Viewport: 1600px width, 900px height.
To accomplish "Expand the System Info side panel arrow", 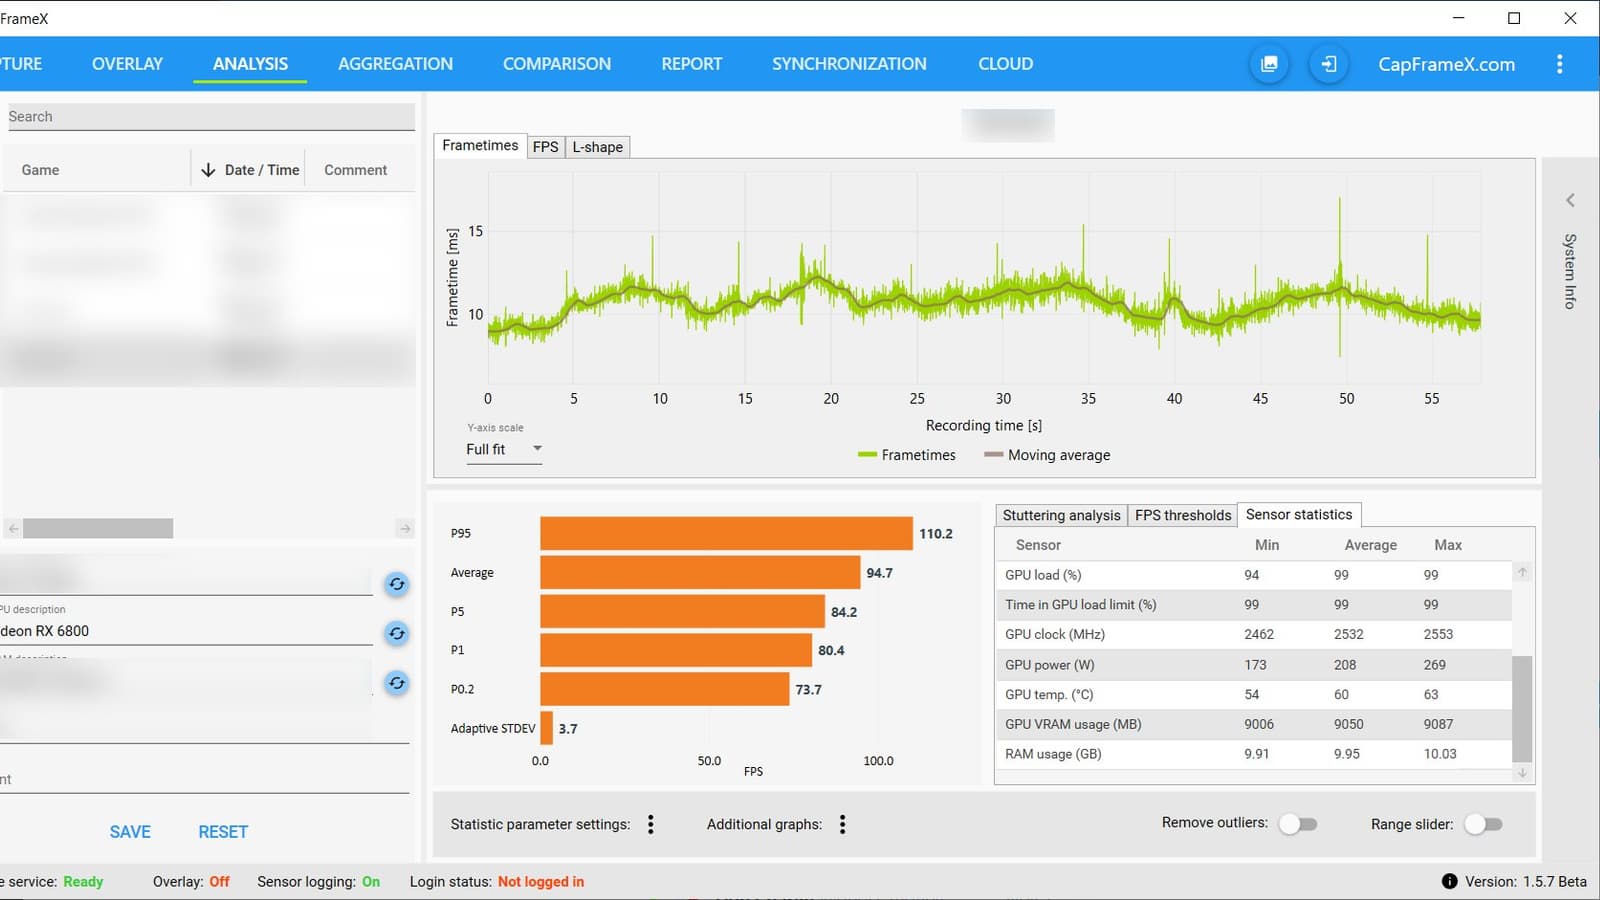I will (x=1570, y=200).
